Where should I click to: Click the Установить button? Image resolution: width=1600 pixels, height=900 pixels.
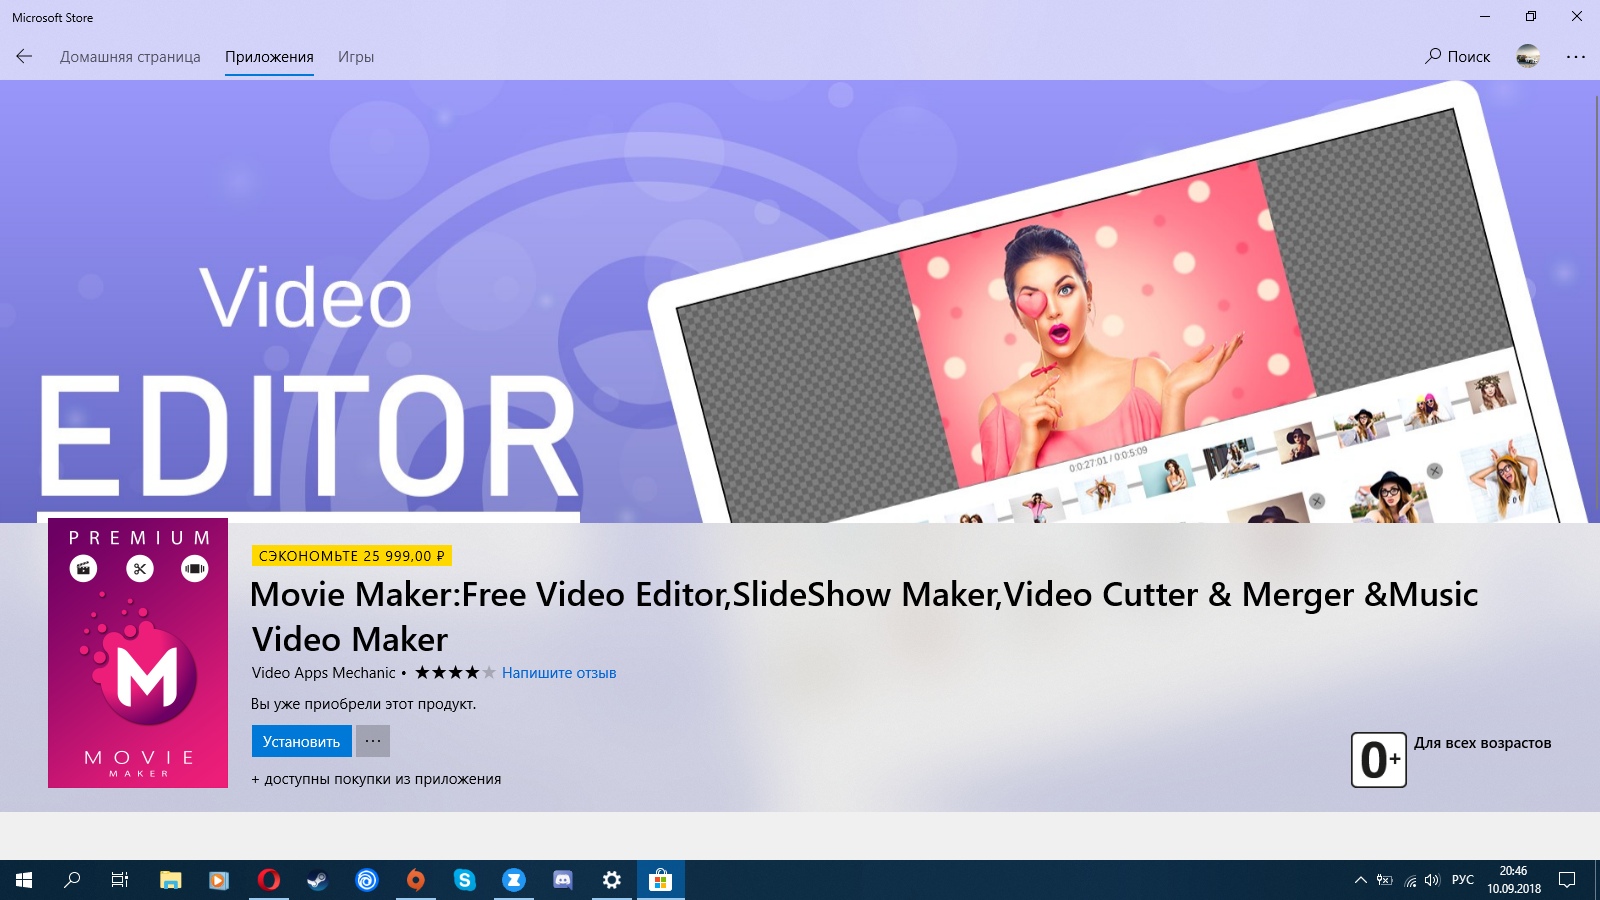coord(301,741)
